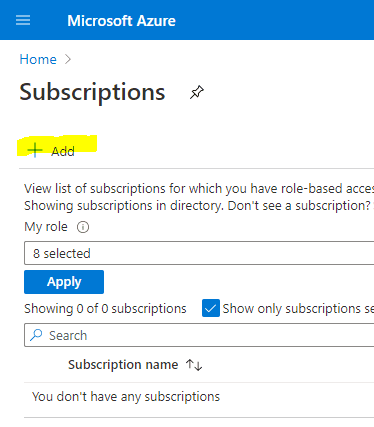Click the Showing 0 of 0 subscriptions text

click(x=105, y=308)
